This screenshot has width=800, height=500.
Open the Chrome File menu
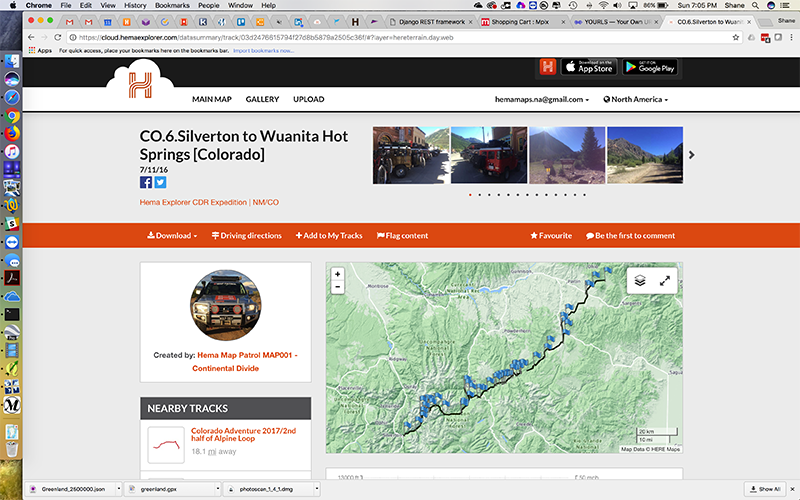[66, 5]
